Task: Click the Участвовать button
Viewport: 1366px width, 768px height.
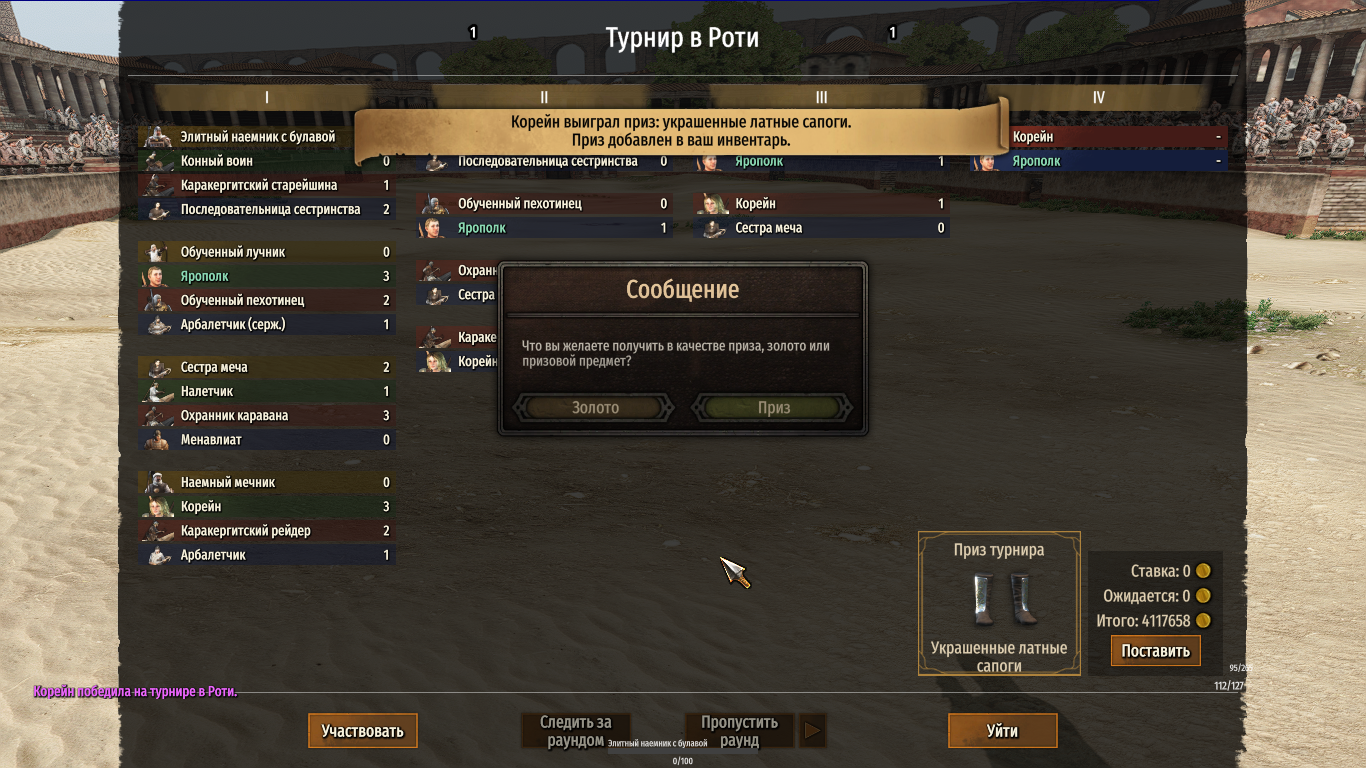Action: pos(363,731)
